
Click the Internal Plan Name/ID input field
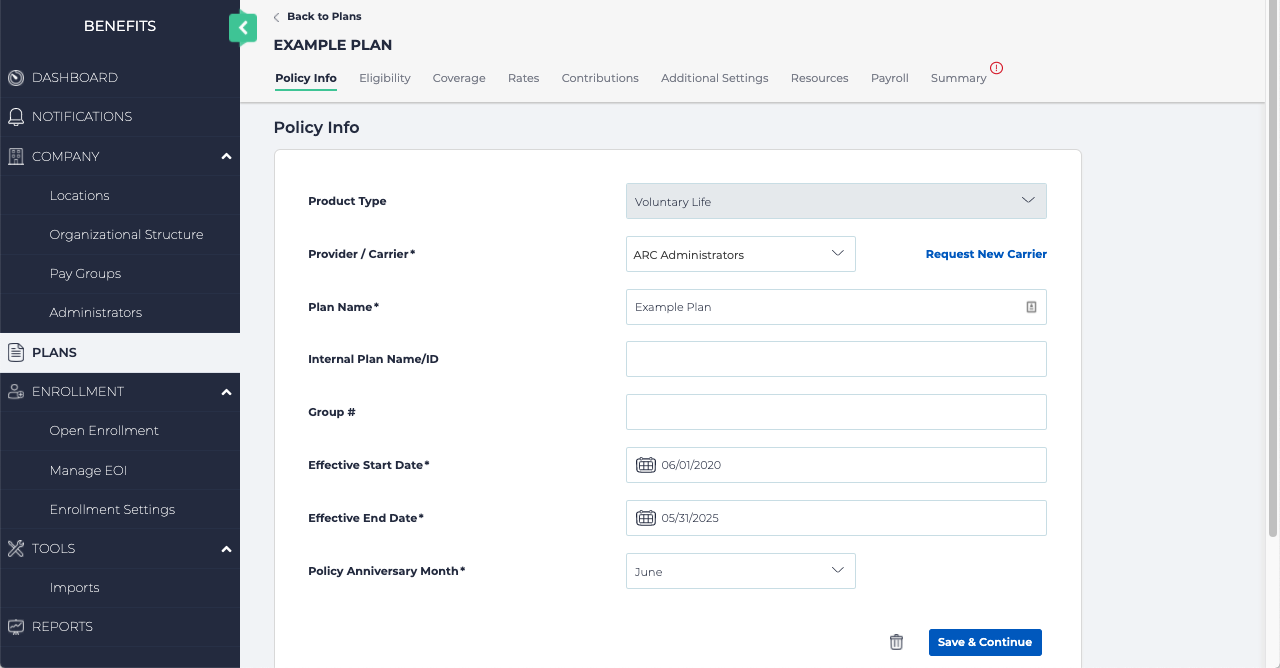[836, 359]
